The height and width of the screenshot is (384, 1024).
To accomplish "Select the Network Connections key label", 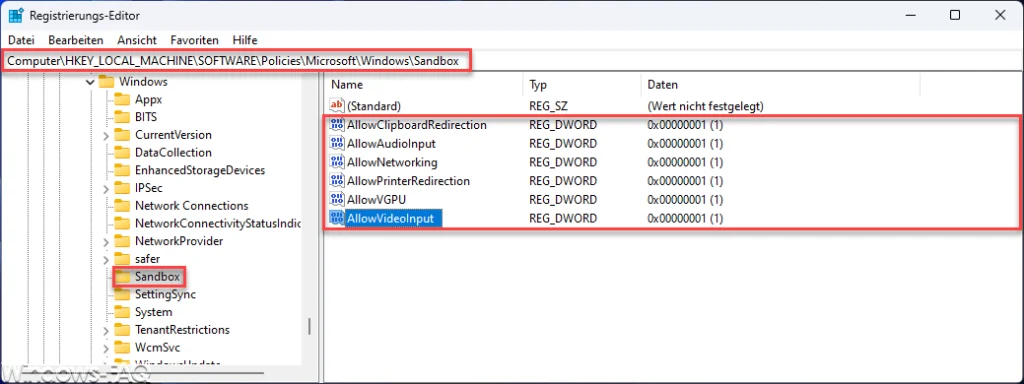I will [191, 206].
